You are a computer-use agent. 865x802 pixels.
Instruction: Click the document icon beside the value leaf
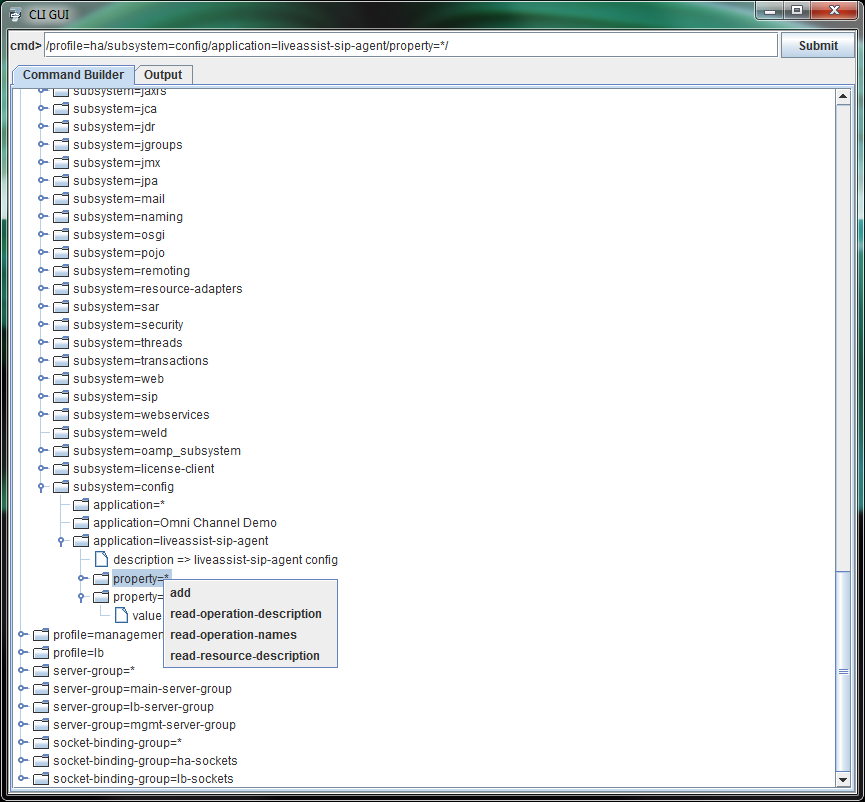(121, 615)
